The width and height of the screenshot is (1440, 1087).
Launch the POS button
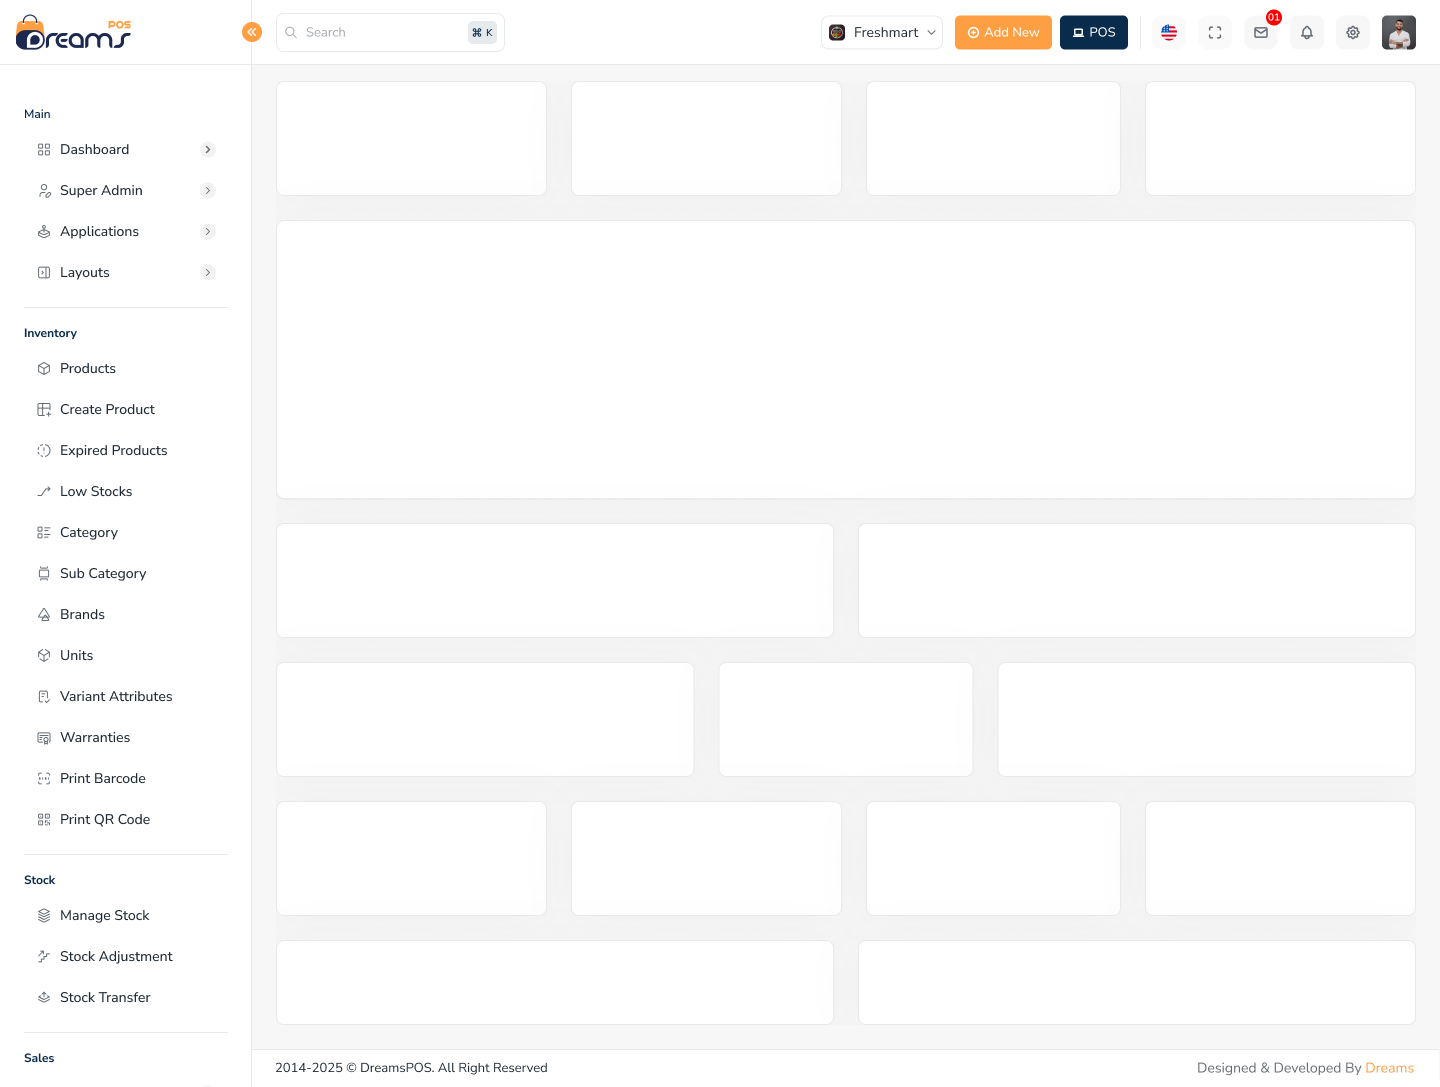1093,33
